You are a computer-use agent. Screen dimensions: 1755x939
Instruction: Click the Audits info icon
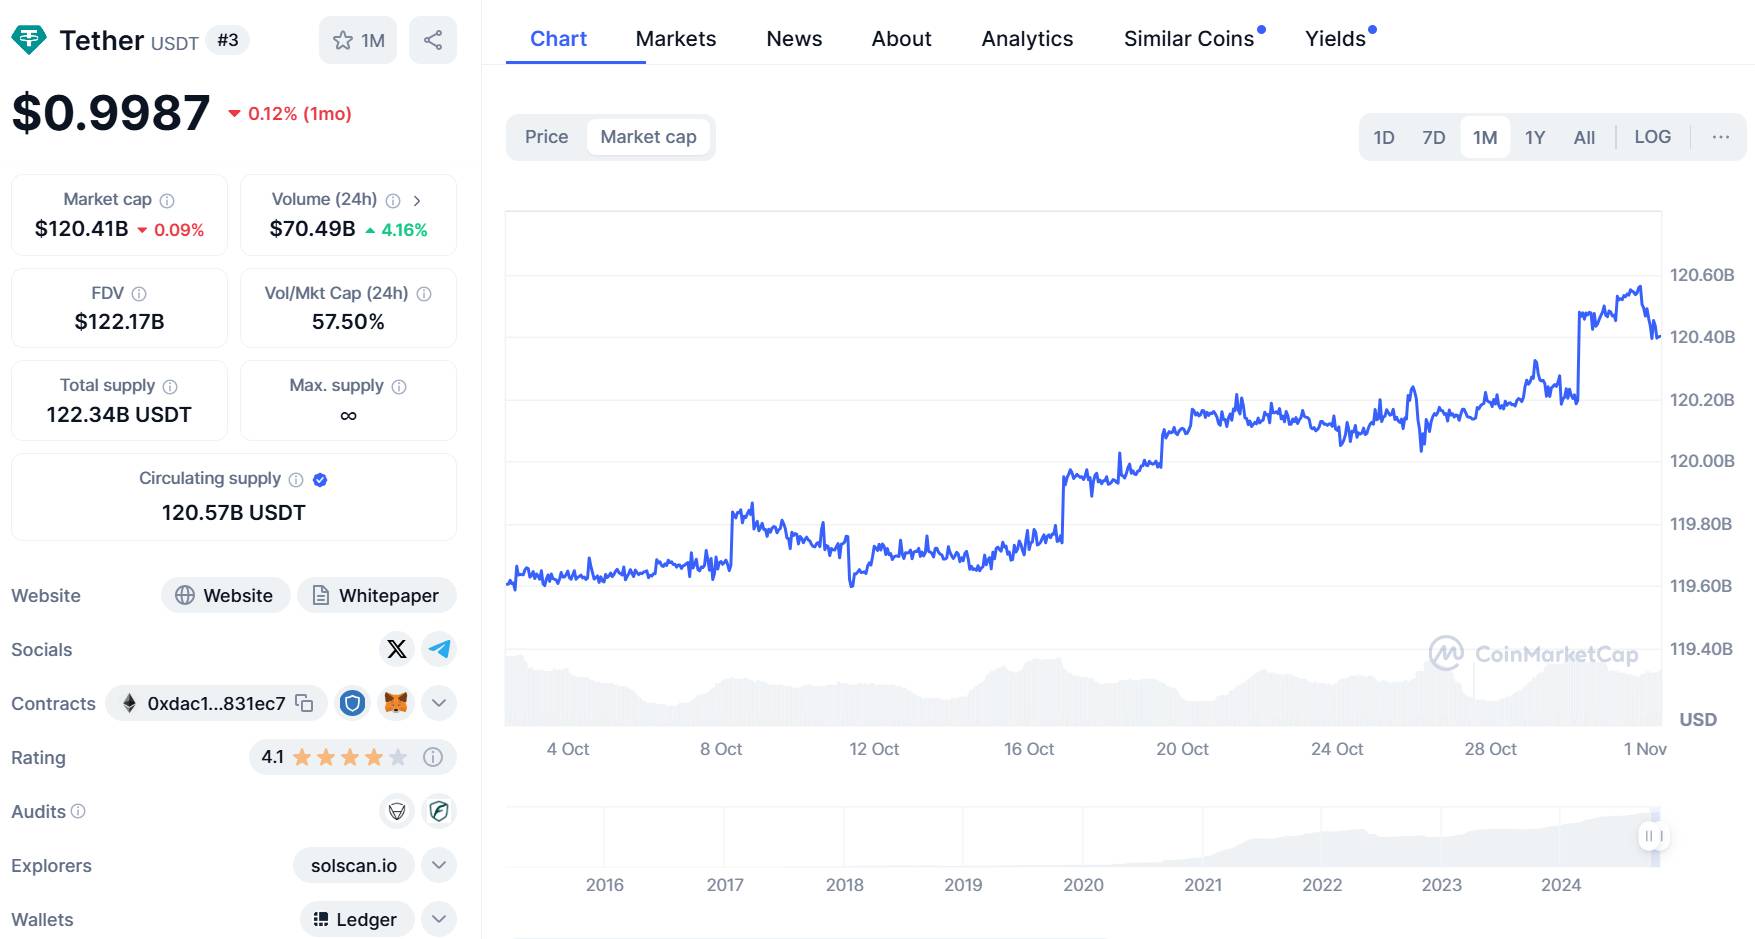(x=78, y=811)
